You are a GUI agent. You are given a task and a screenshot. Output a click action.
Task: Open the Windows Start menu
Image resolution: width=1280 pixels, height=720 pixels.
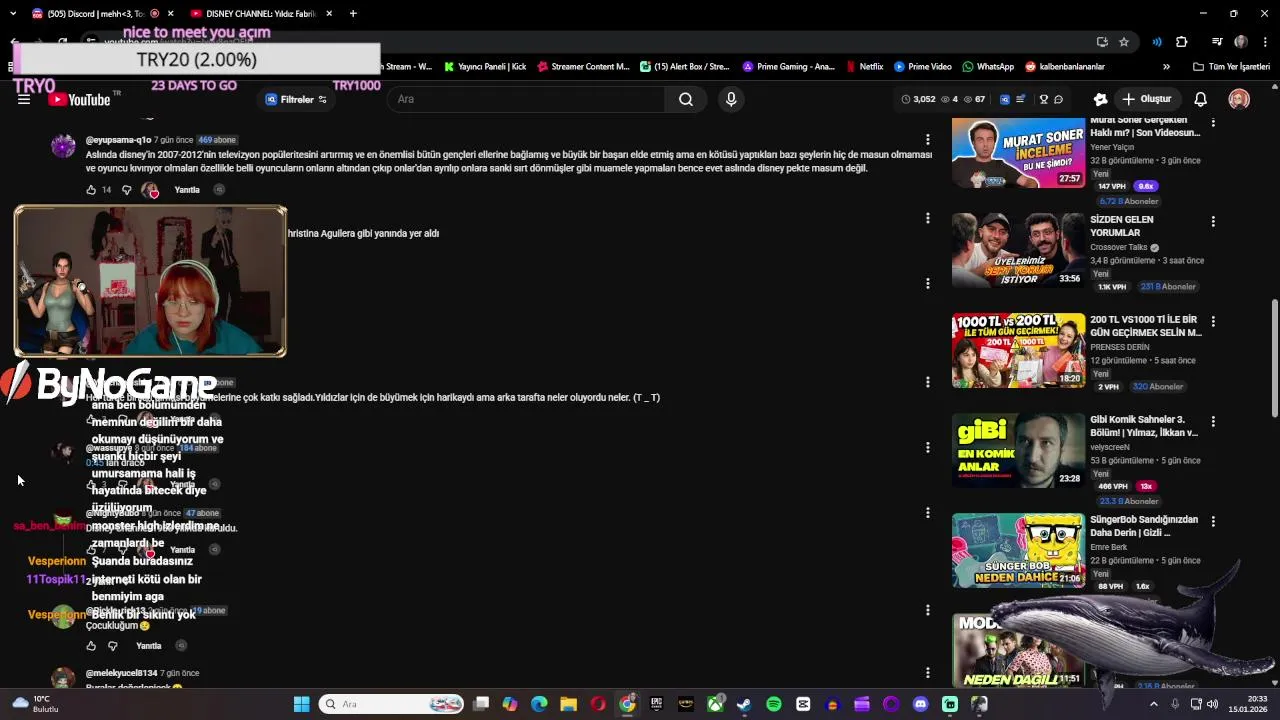(301, 704)
